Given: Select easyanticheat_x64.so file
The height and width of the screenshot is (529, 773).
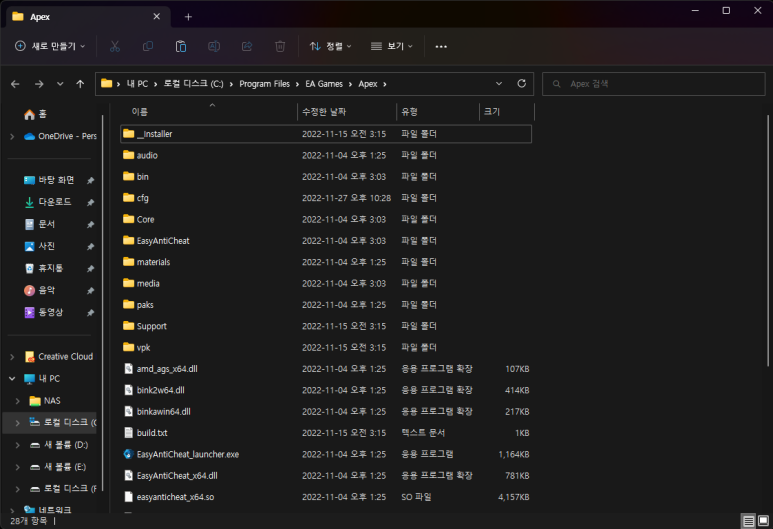Looking at the screenshot, I should (x=175, y=497).
